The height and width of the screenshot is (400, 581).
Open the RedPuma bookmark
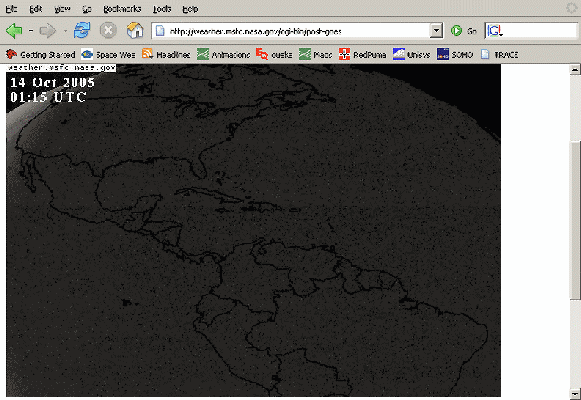[x=362, y=54]
